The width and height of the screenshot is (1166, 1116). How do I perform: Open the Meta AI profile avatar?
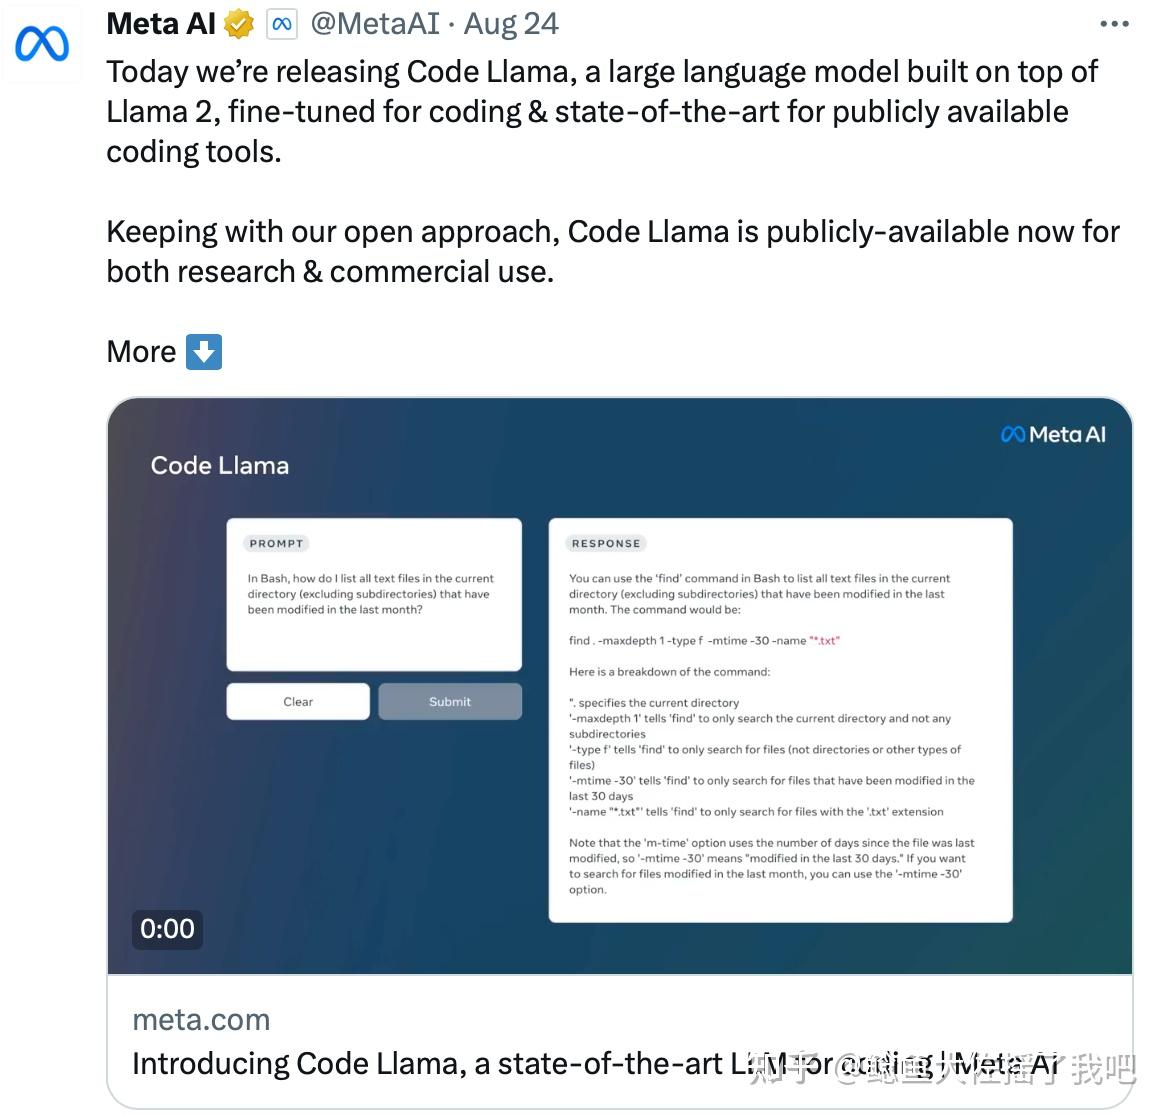tap(42, 43)
